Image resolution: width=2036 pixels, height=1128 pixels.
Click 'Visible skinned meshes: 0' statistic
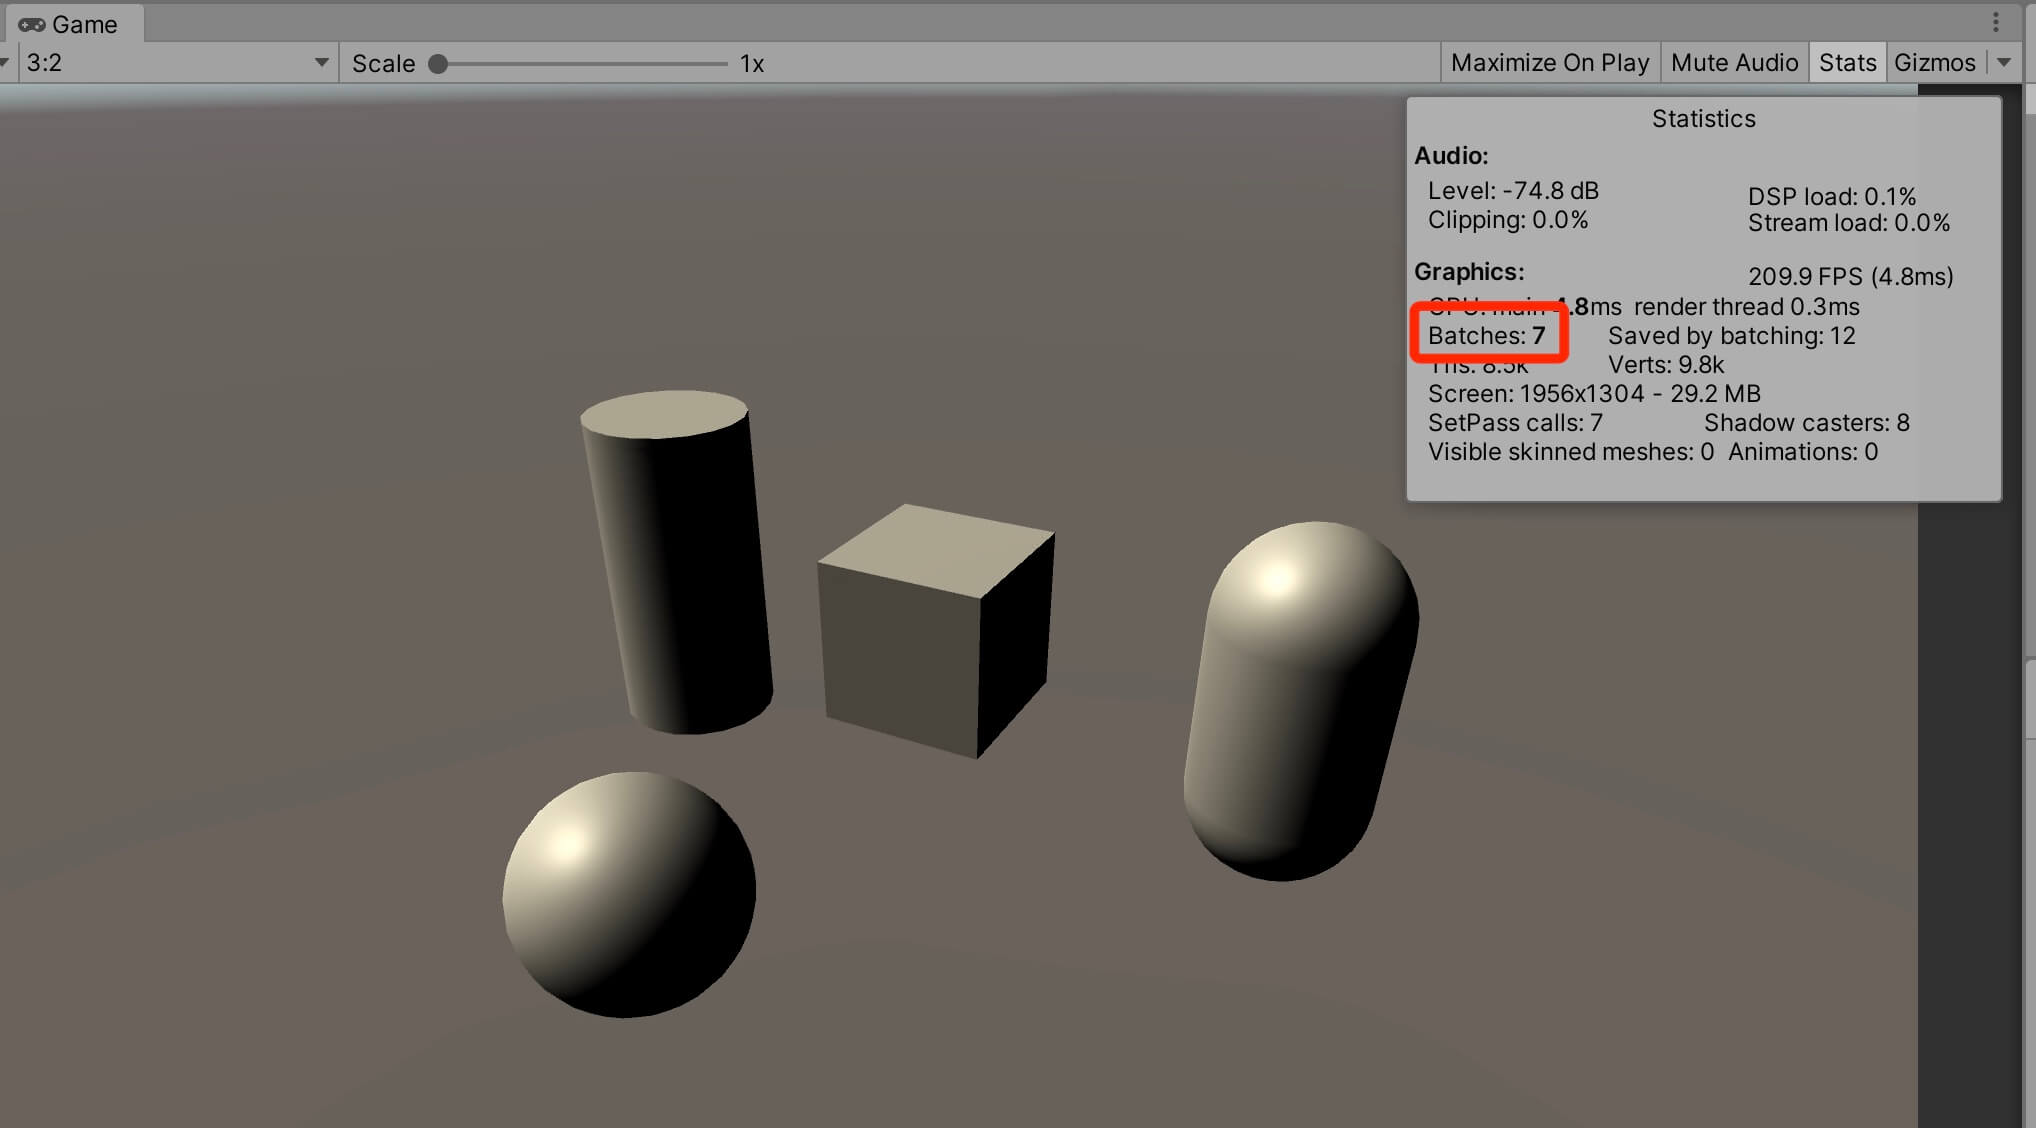1570,452
